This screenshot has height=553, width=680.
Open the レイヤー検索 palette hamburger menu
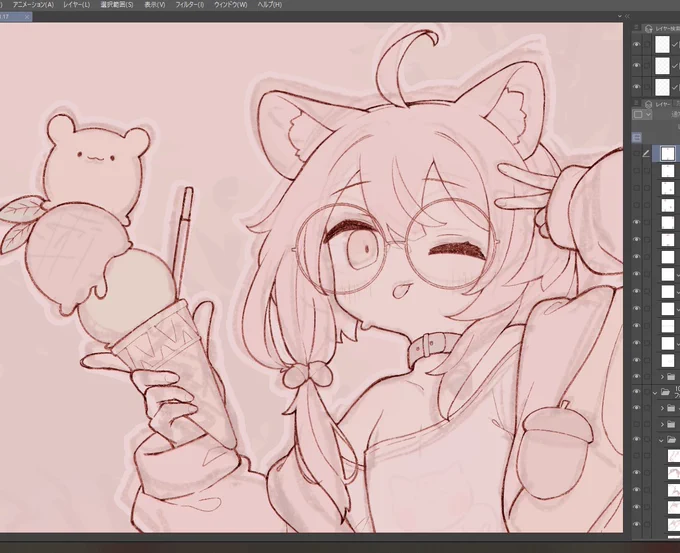(x=636, y=27)
